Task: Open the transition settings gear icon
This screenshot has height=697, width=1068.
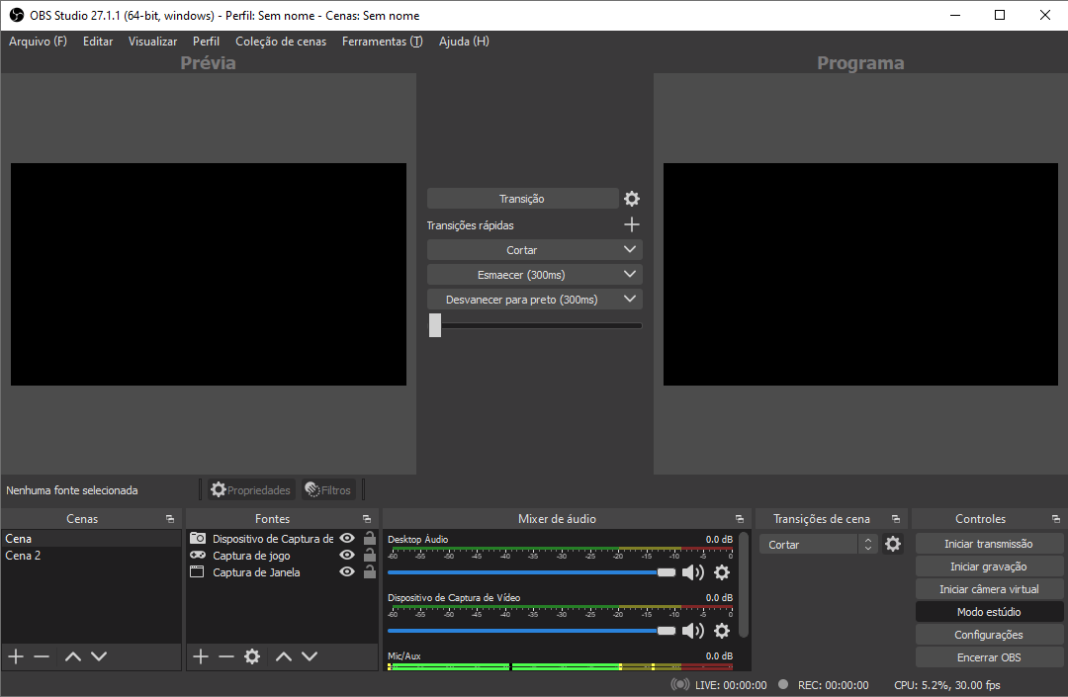Action: (x=631, y=198)
